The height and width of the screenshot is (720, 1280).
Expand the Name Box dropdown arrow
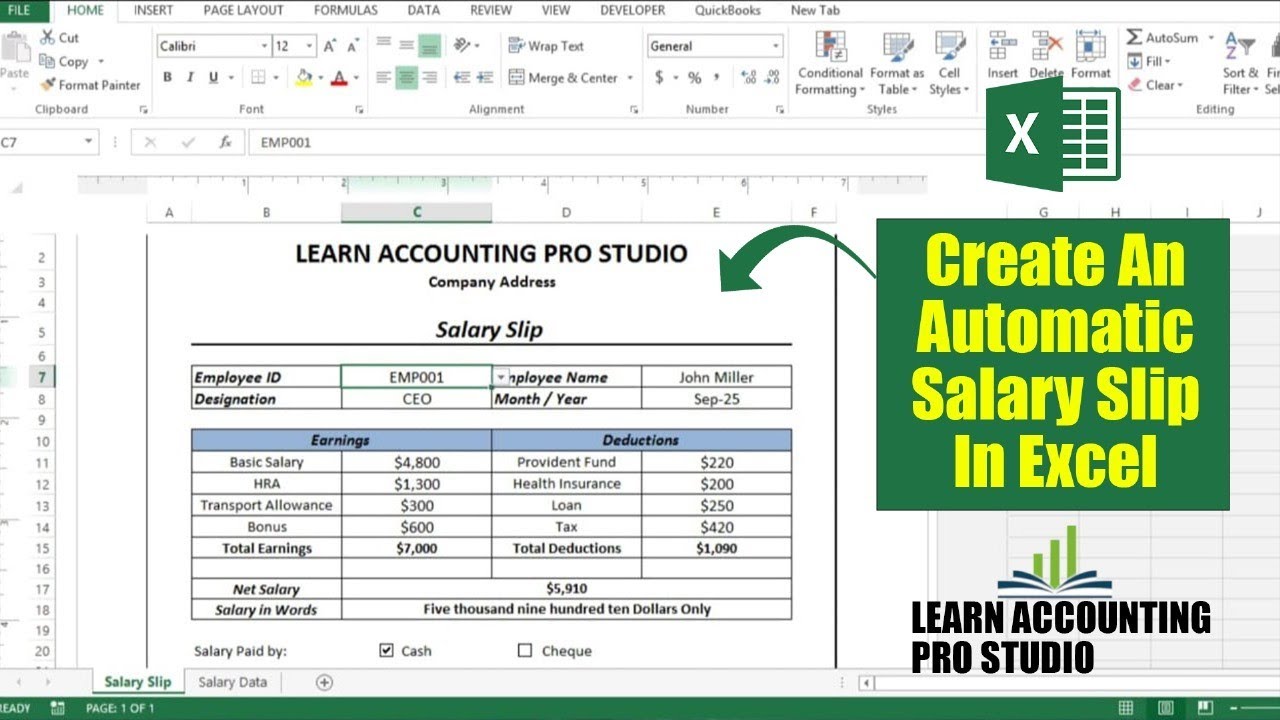89,142
